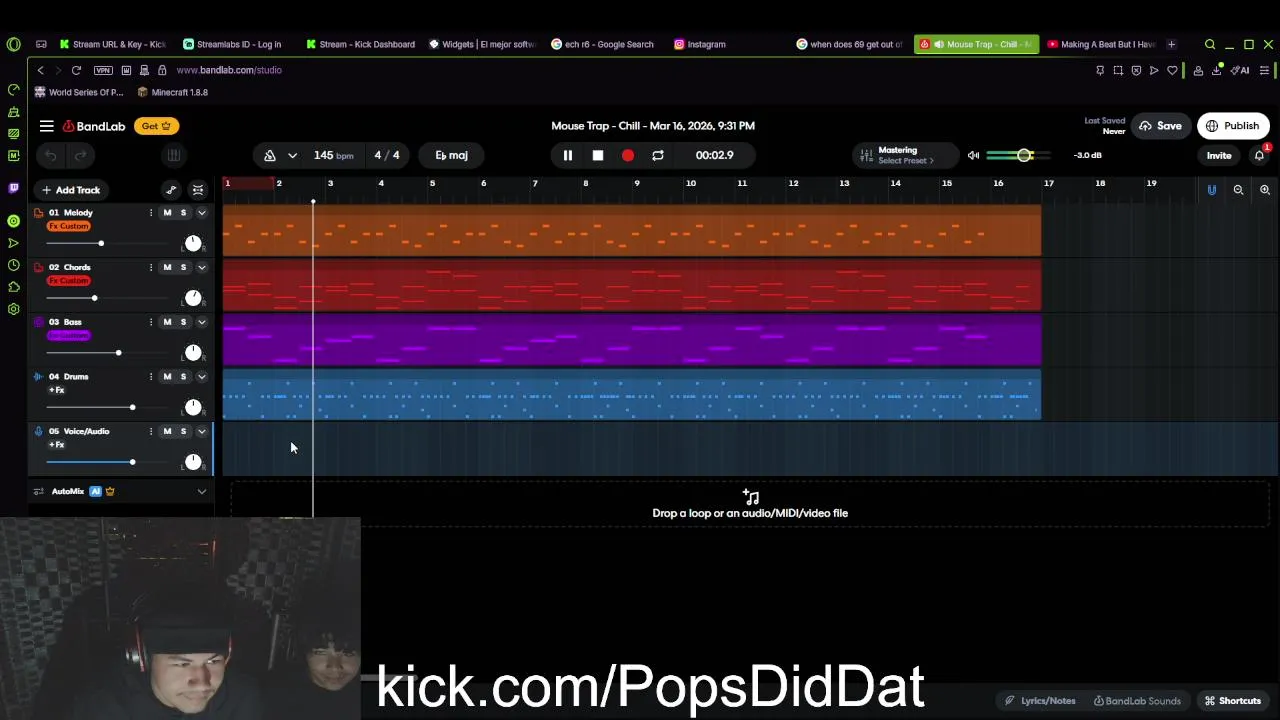Expand the Chords track chevron
This screenshot has height=720, width=1280.
201,267
